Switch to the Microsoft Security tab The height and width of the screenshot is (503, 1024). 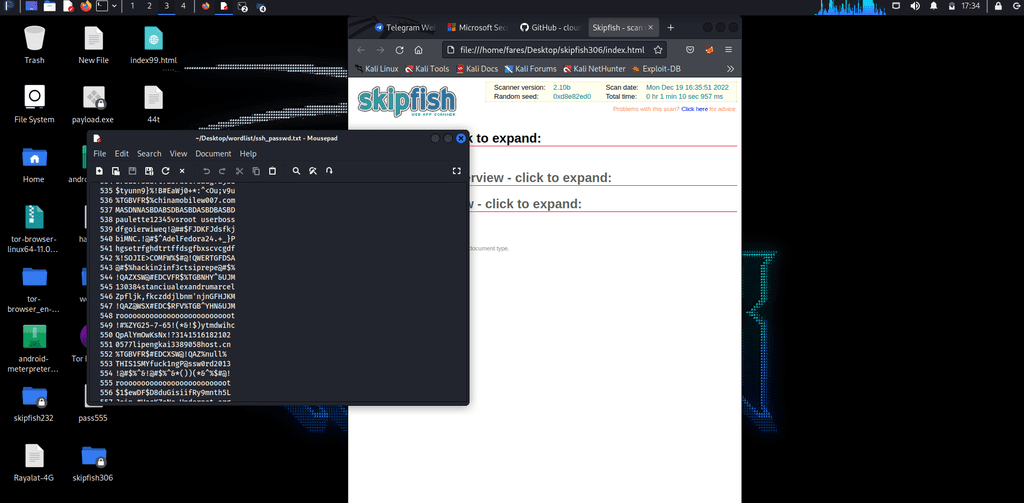(478, 27)
